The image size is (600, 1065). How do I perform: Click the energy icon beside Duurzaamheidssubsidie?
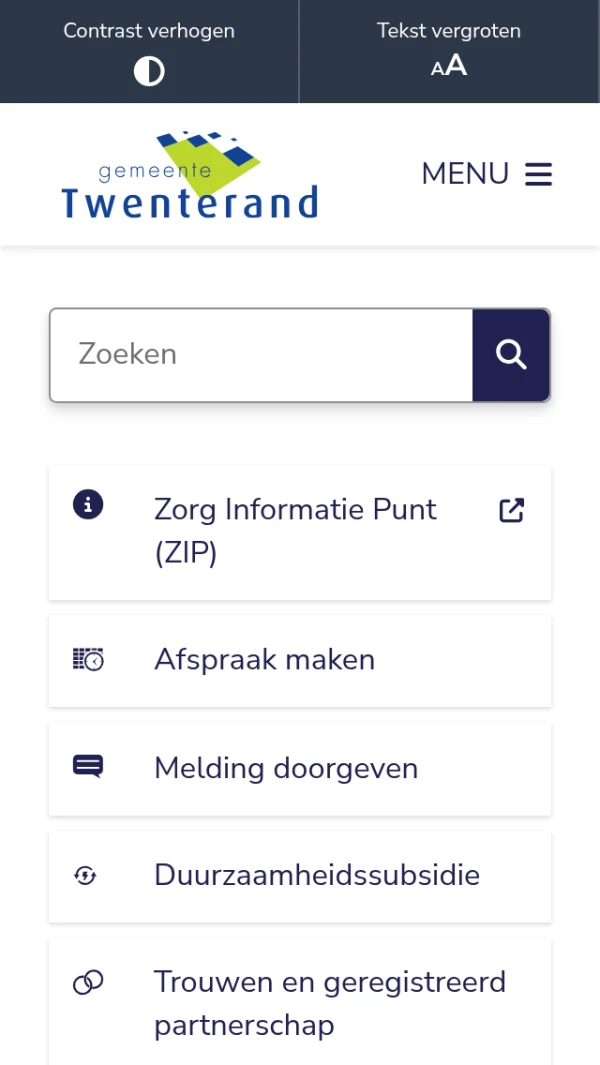(x=87, y=876)
